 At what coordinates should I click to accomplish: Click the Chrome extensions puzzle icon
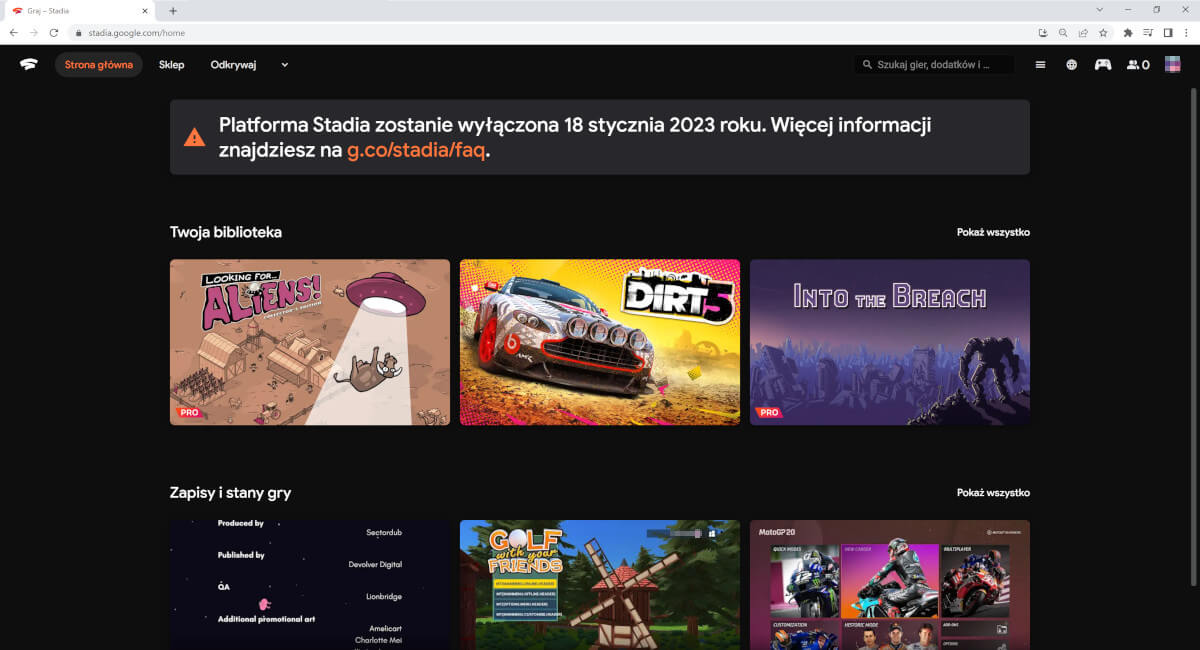pyautogui.click(x=1127, y=32)
